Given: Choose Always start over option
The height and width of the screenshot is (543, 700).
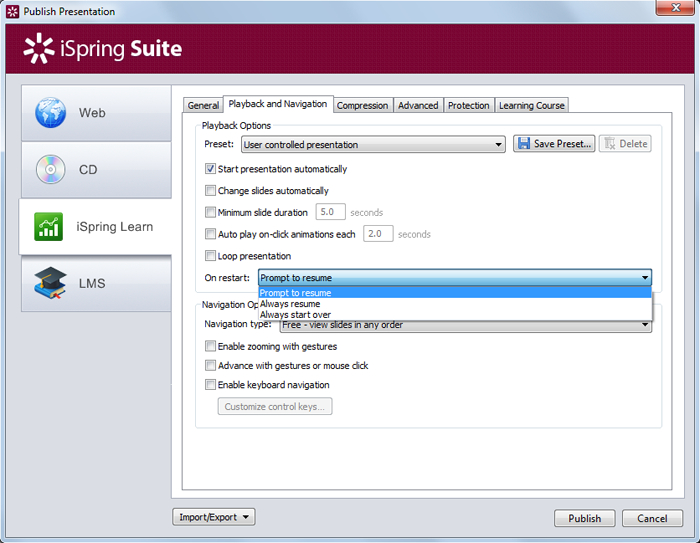Looking at the screenshot, I should pos(454,314).
